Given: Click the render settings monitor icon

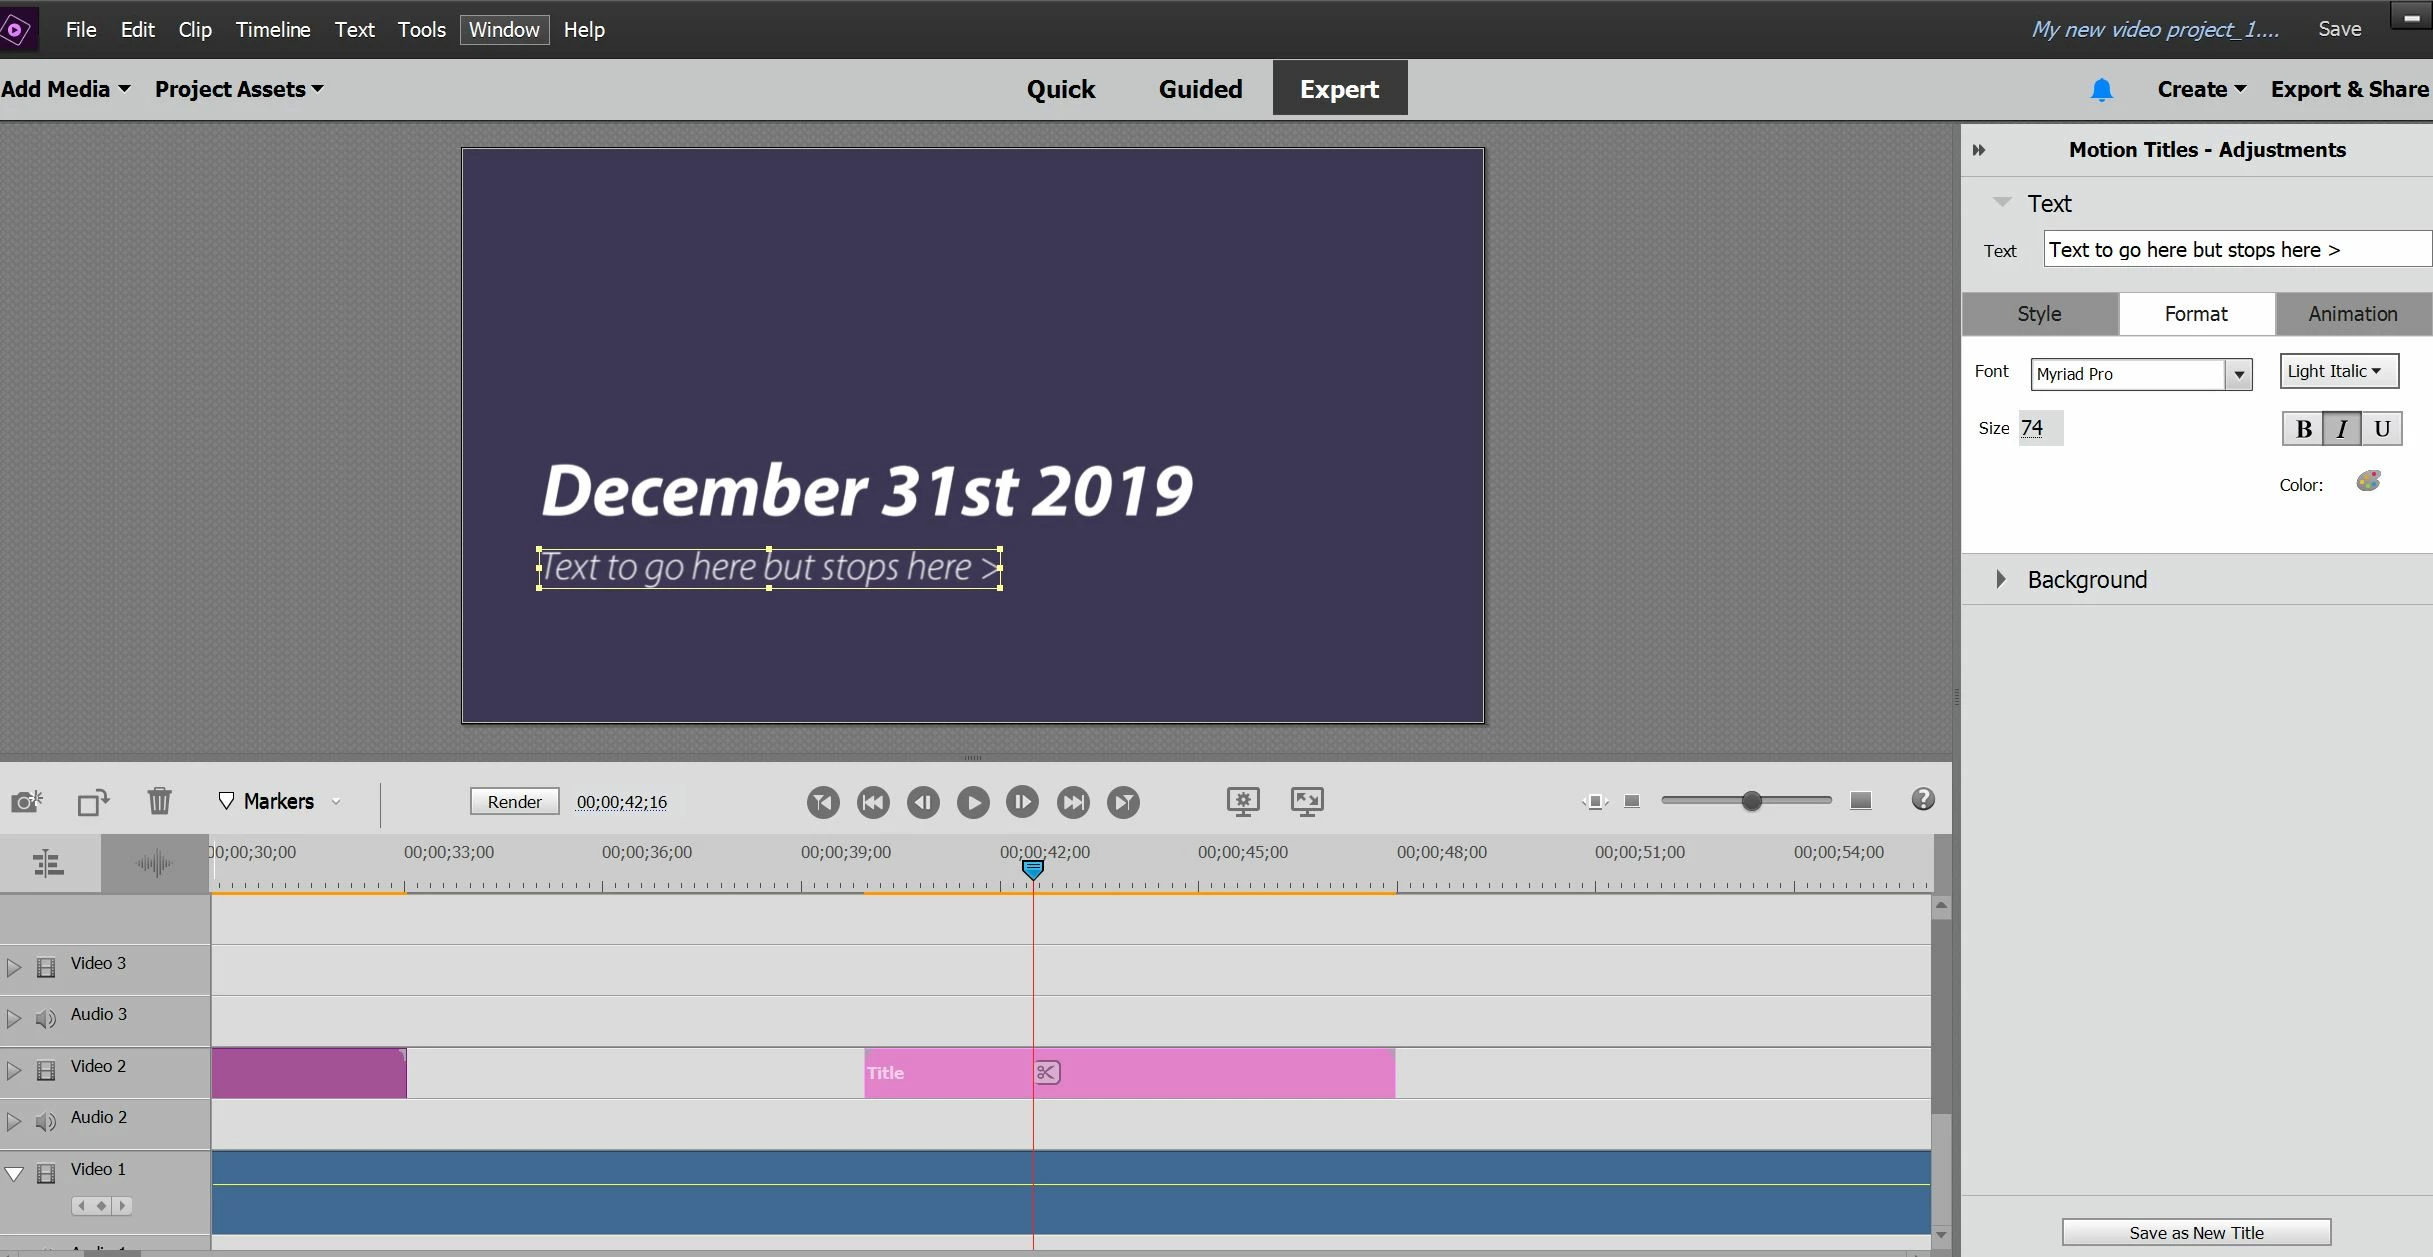Looking at the screenshot, I should [1242, 801].
